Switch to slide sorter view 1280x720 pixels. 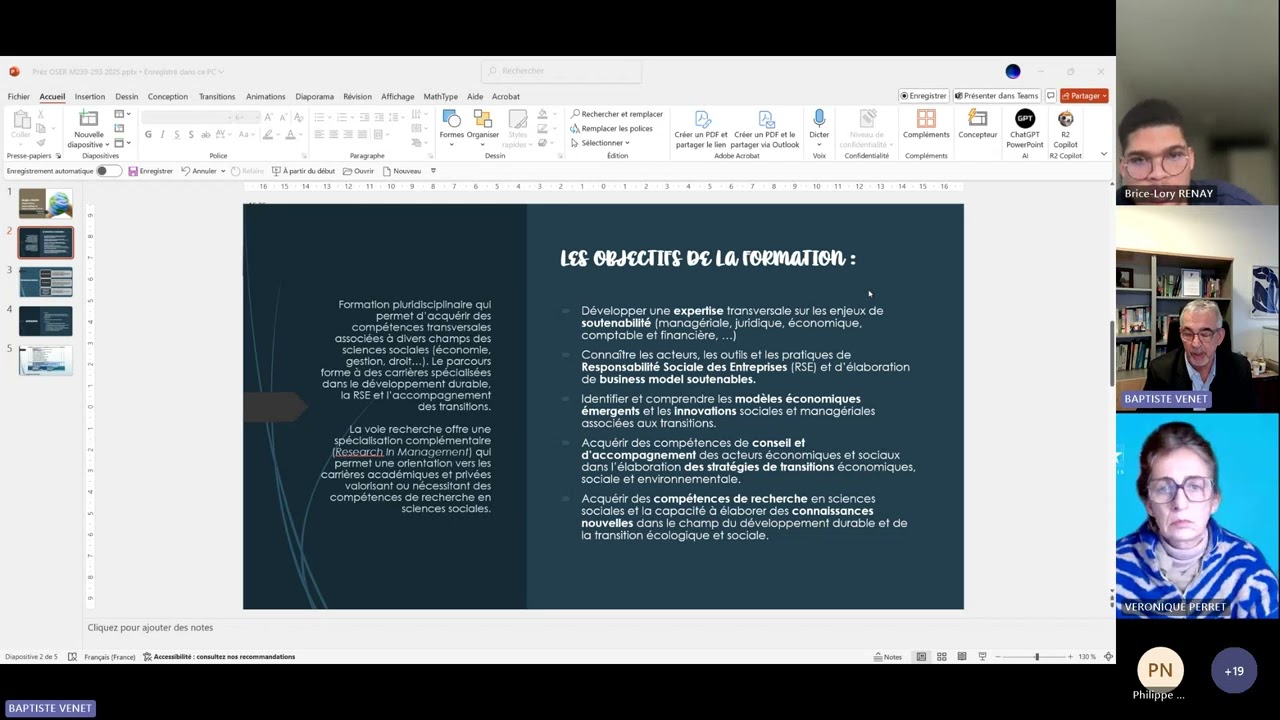(x=941, y=657)
